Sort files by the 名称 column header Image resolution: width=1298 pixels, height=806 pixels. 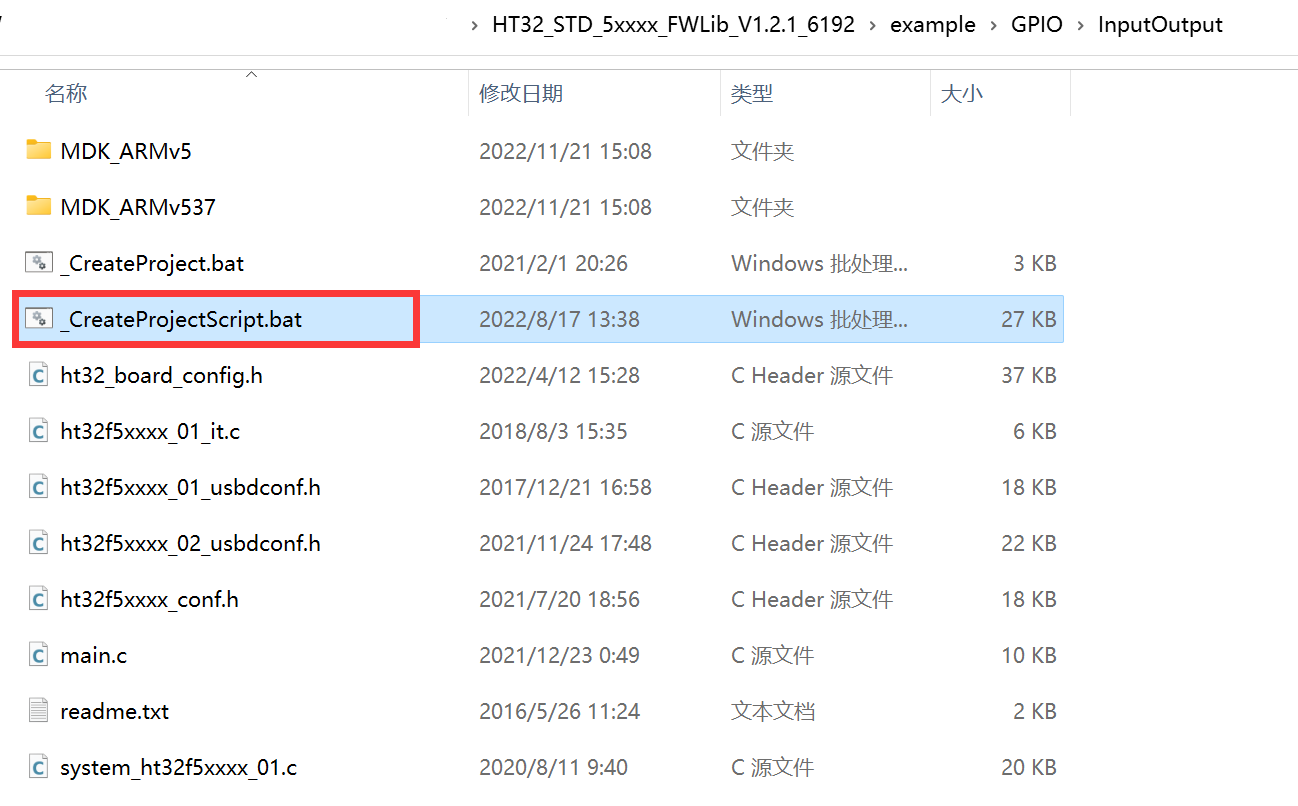(x=66, y=93)
